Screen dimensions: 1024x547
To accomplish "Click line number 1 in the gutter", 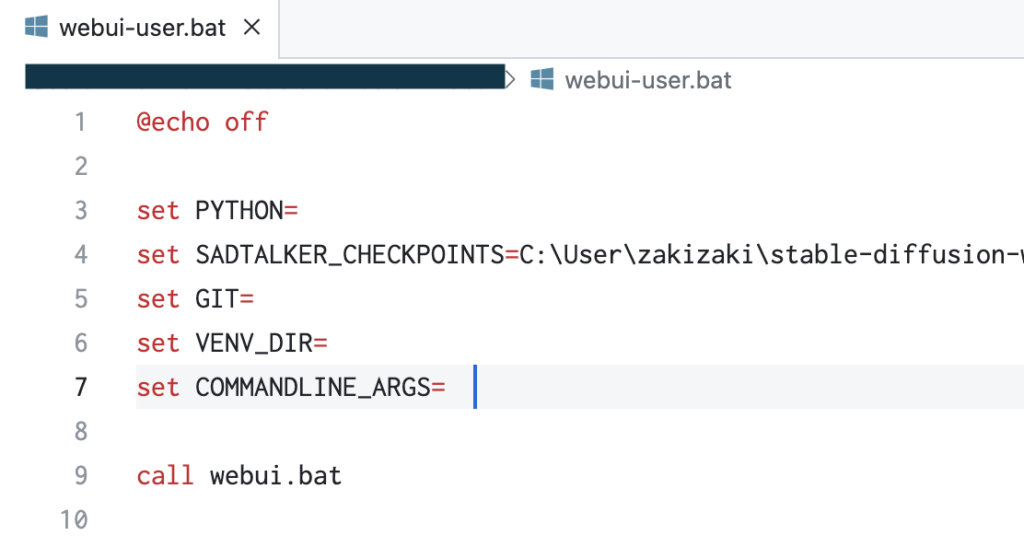I will point(80,123).
